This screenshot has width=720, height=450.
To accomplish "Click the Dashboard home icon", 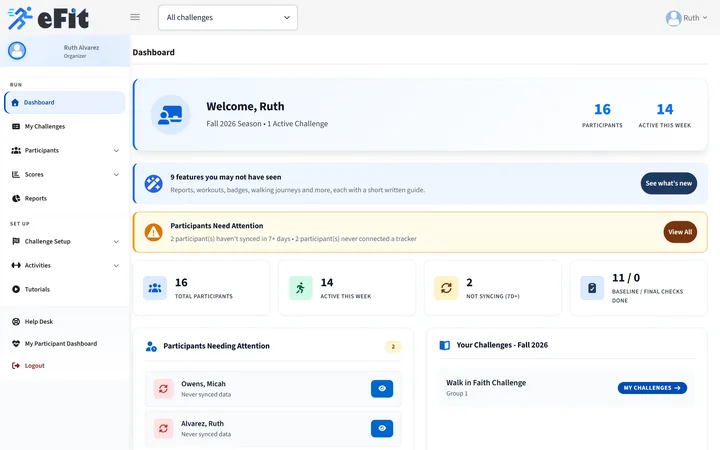I will coord(15,102).
